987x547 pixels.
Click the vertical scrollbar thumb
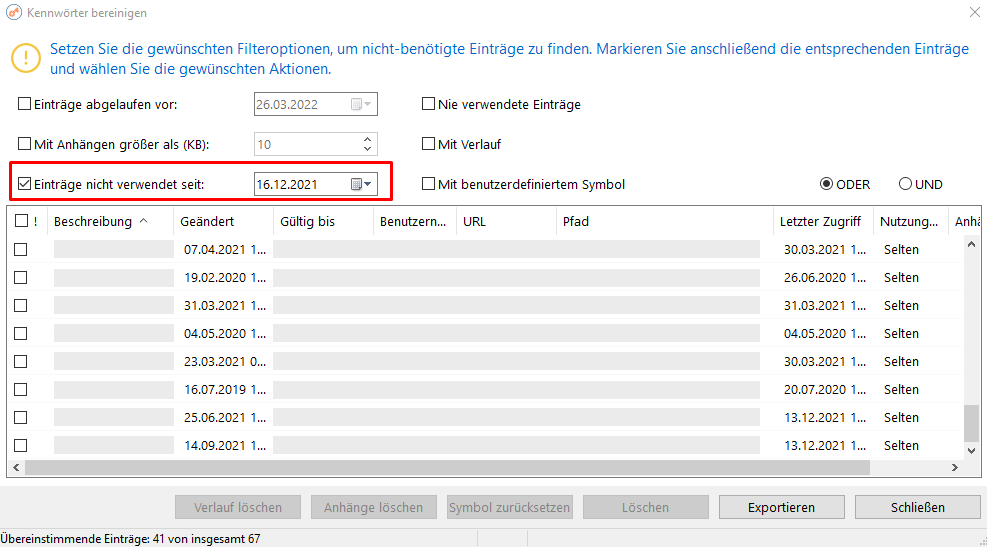[x=971, y=423]
